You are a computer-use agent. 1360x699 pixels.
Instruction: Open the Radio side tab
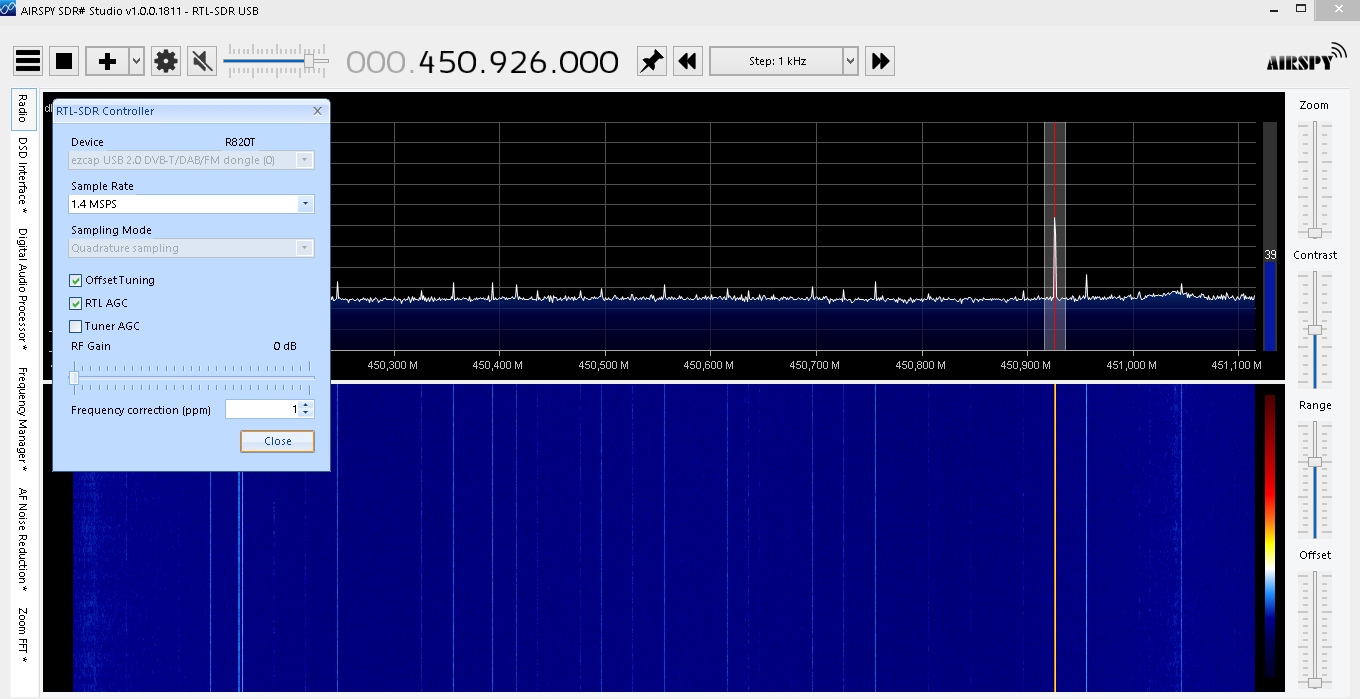(23, 108)
